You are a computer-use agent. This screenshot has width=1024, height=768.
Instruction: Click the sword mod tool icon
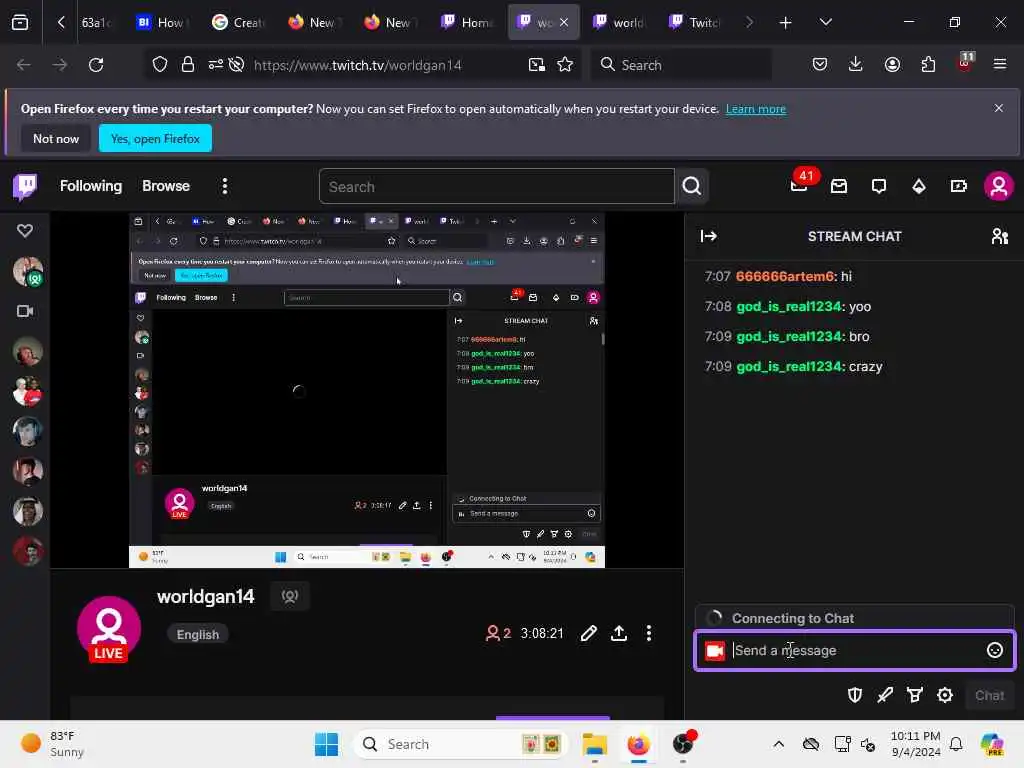coord(885,695)
